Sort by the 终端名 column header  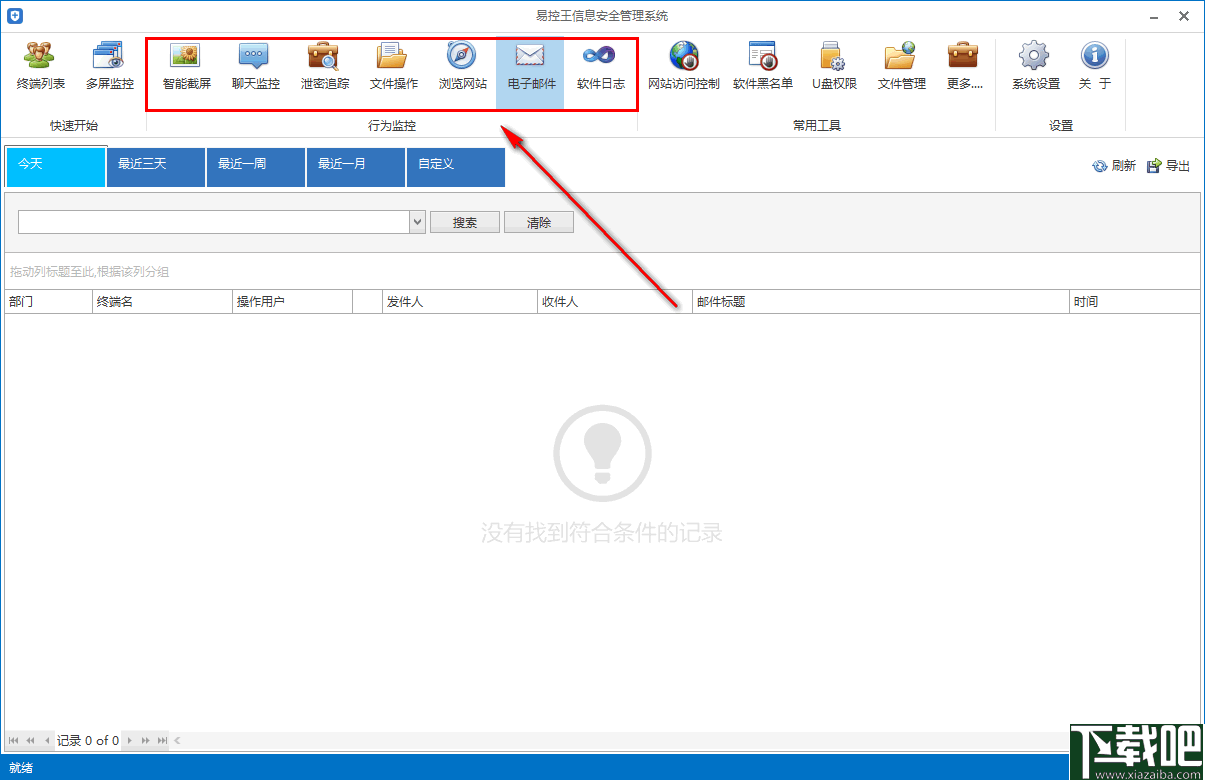(162, 301)
